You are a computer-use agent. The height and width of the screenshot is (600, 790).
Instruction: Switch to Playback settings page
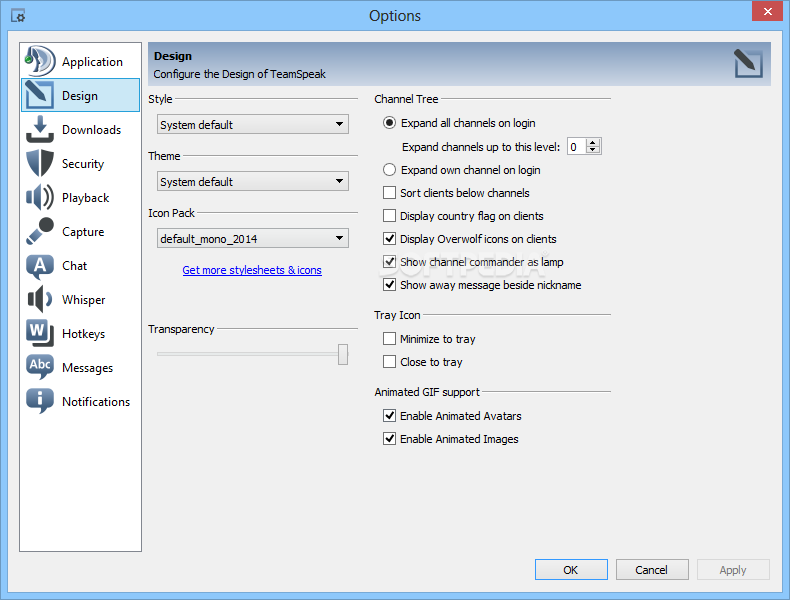click(x=81, y=197)
